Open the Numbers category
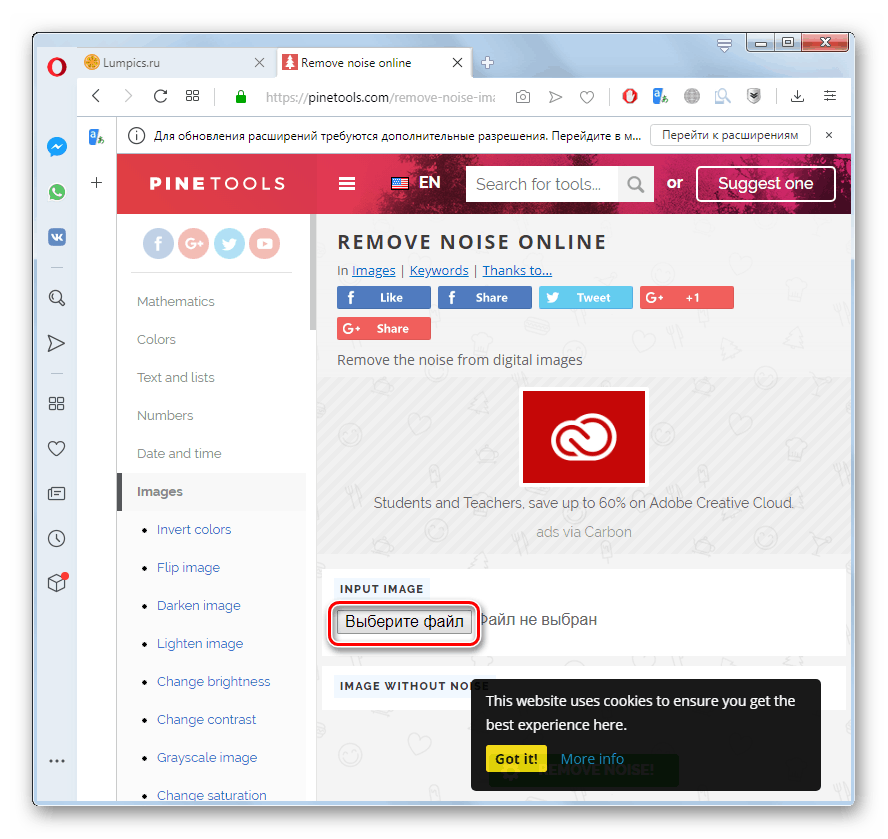 click(x=165, y=416)
